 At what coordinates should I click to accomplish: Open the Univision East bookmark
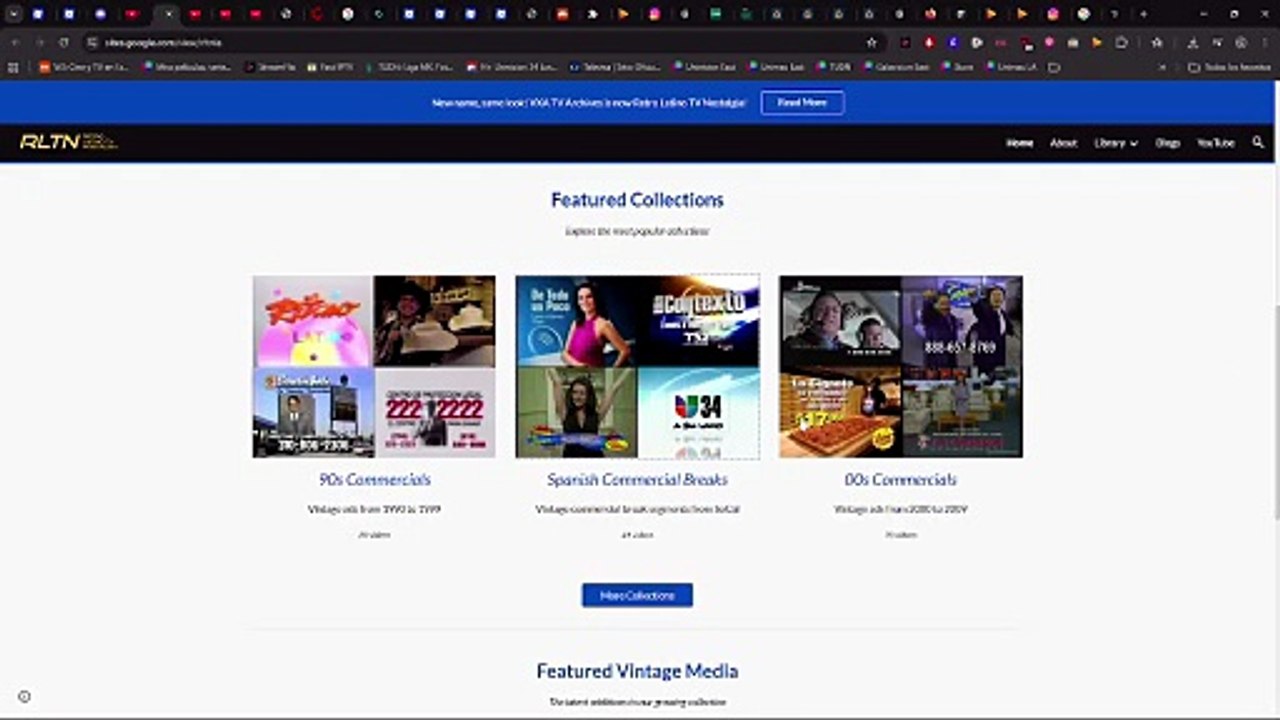(x=705, y=67)
